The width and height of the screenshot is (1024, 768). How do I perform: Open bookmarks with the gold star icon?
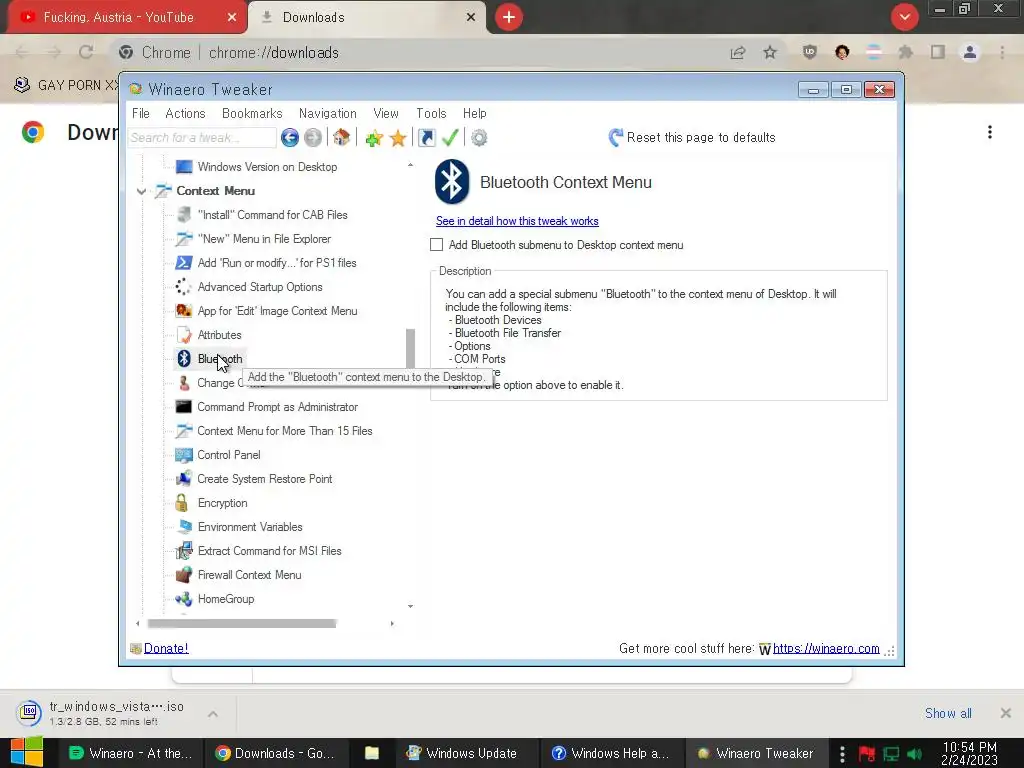pos(398,138)
